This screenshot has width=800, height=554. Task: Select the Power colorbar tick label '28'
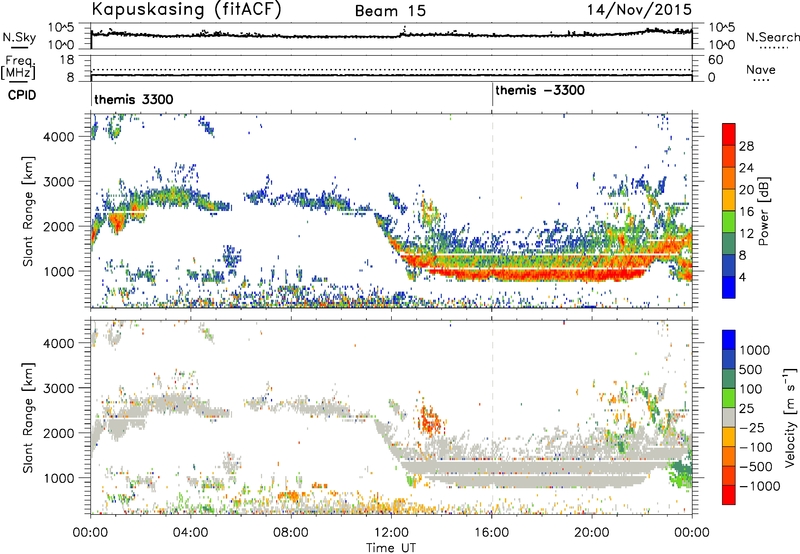click(x=746, y=146)
